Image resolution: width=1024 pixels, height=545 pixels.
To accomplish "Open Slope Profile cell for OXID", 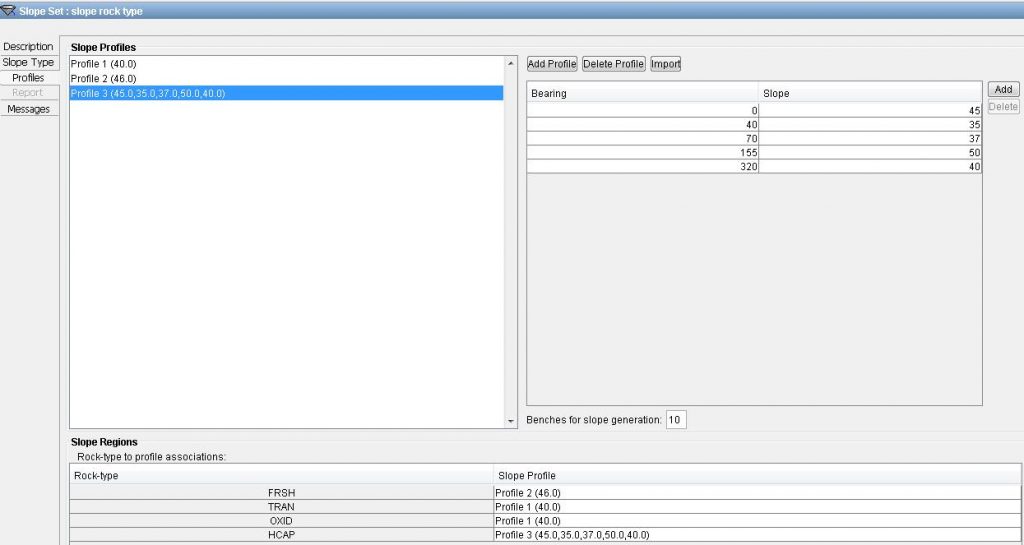I will pyautogui.click(x=756, y=521).
